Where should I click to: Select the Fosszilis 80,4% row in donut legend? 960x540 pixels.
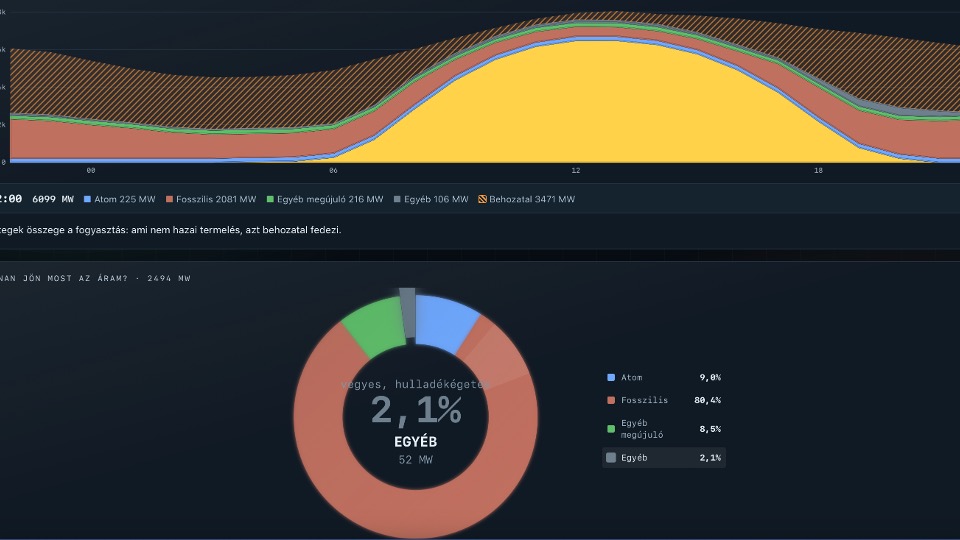[664, 400]
